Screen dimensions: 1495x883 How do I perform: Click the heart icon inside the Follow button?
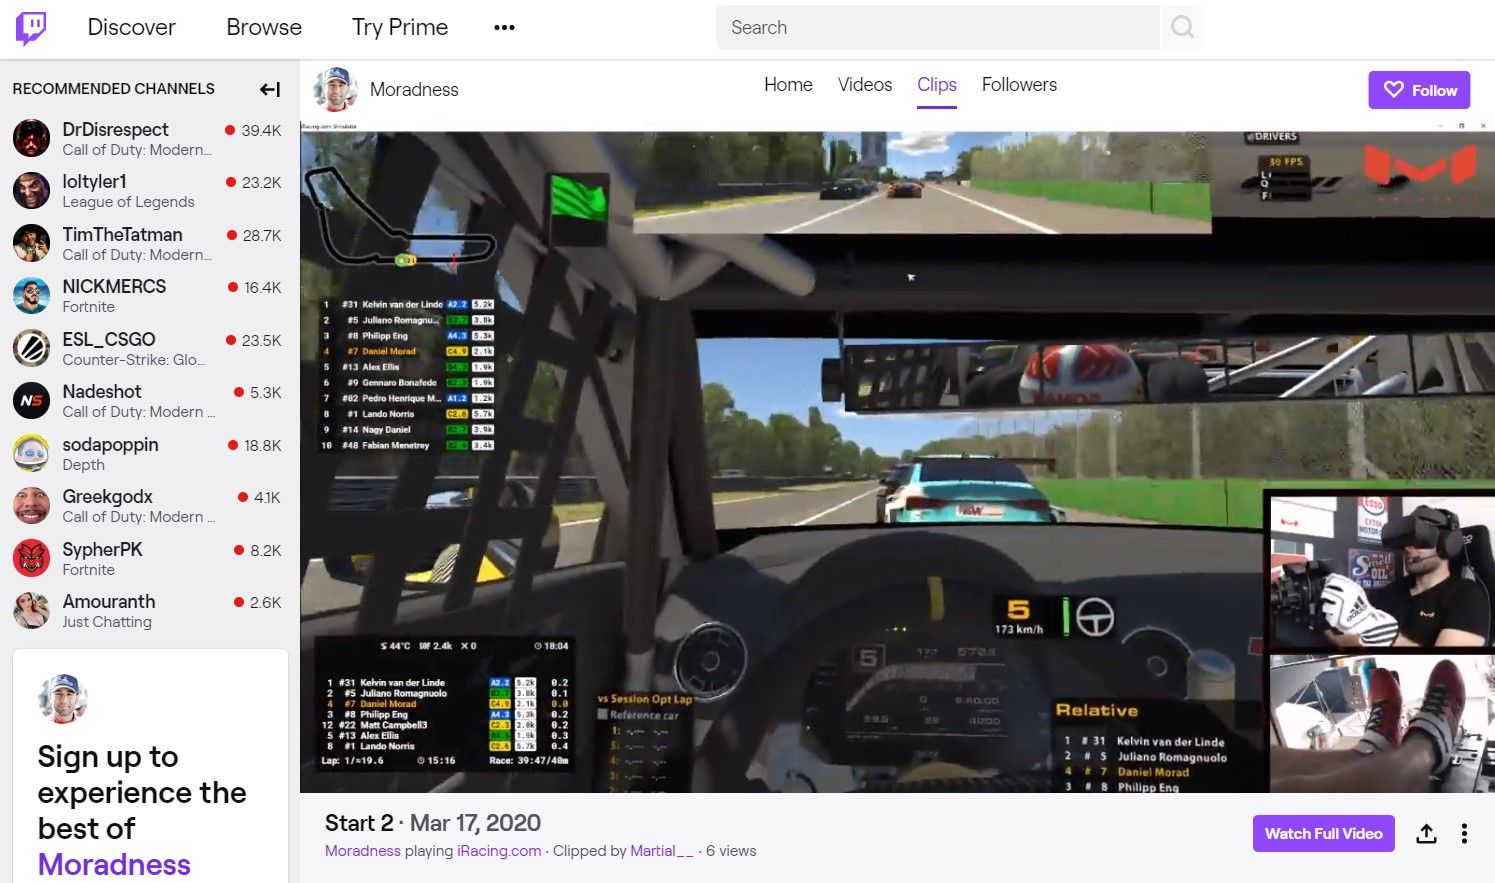pos(1396,89)
